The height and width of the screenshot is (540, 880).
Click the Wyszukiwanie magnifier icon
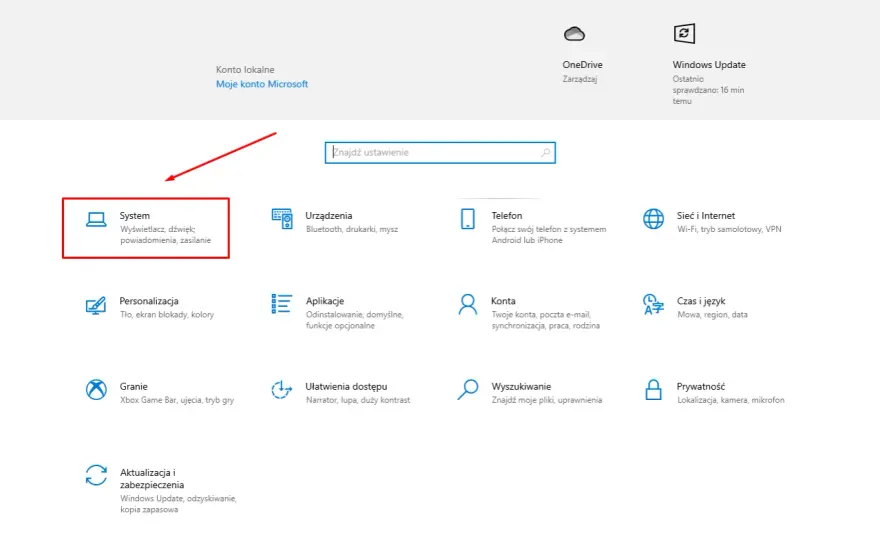(x=468, y=390)
